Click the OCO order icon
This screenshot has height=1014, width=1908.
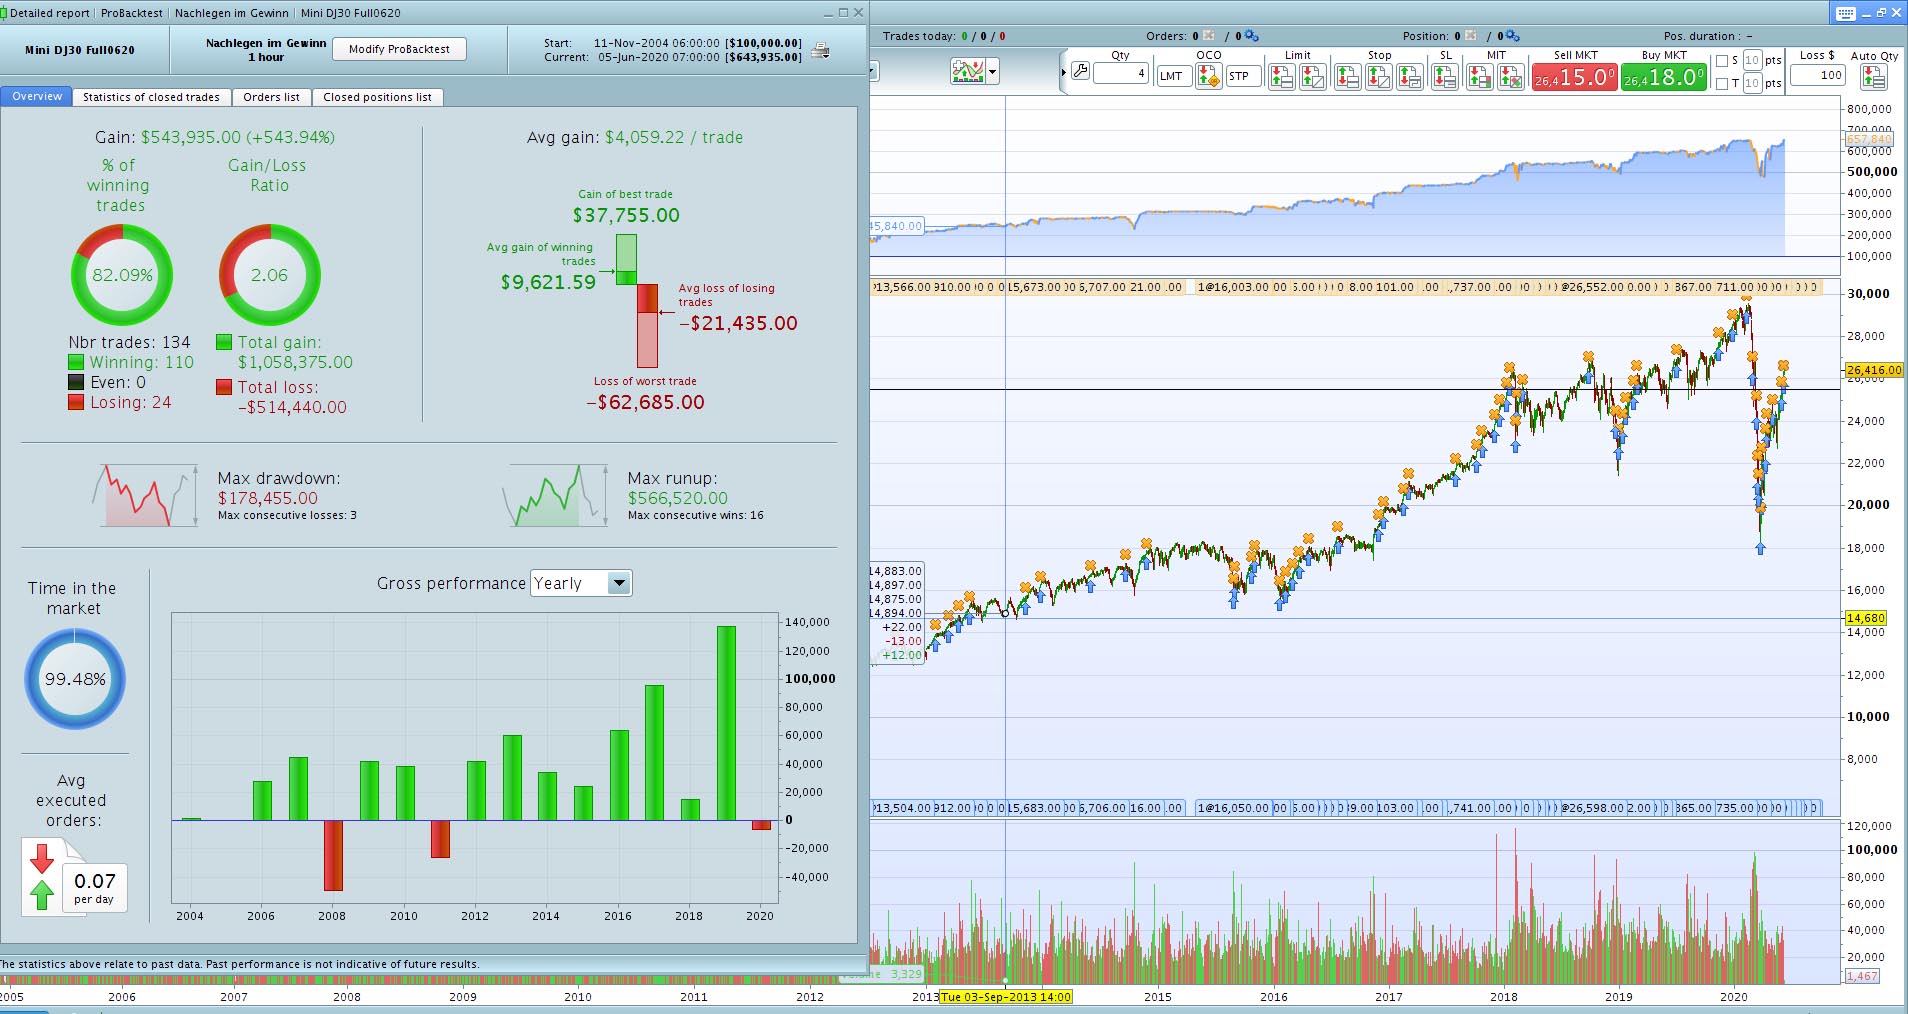(x=1208, y=76)
